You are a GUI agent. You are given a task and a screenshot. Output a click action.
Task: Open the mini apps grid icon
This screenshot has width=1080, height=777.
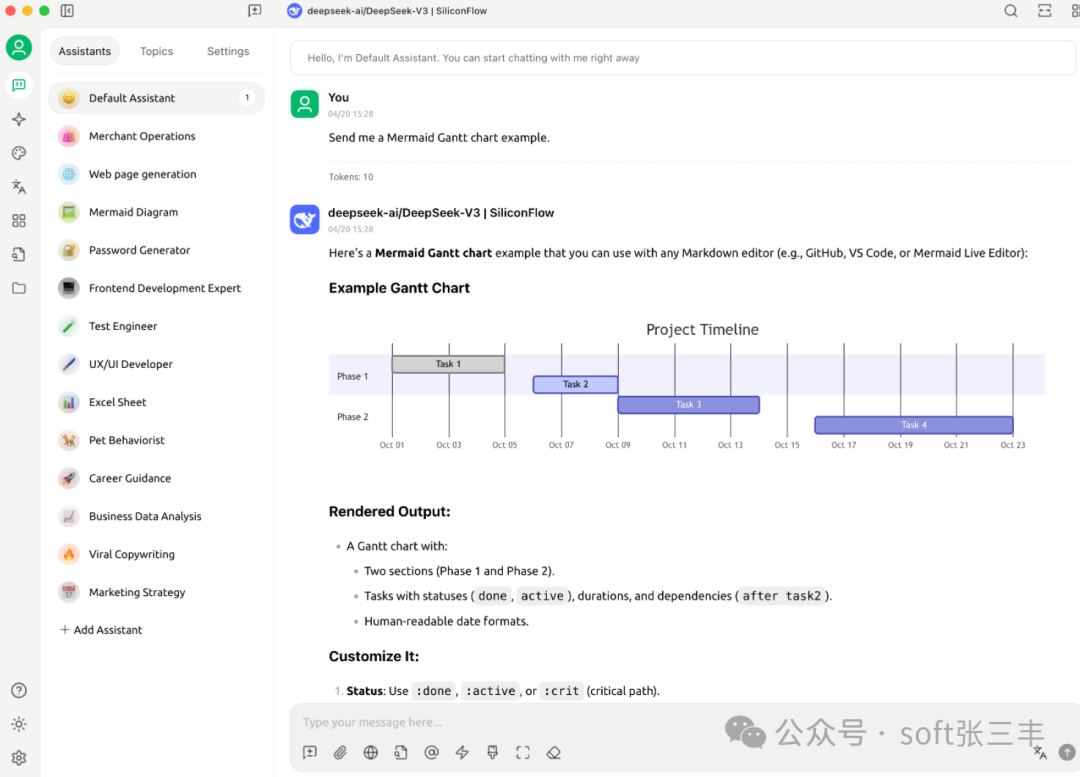pyautogui.click(x=19, y=220)
